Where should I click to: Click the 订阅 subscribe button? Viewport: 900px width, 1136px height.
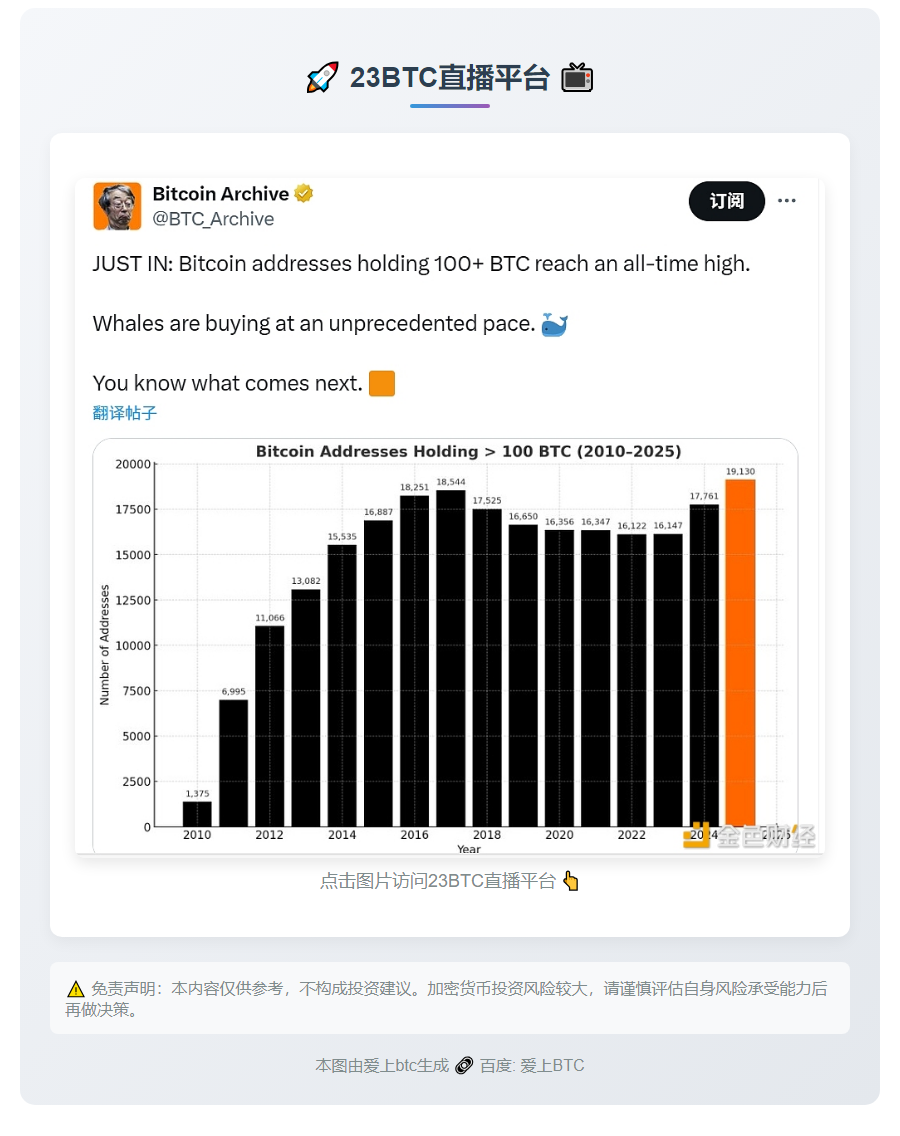(x=727, y=201)
